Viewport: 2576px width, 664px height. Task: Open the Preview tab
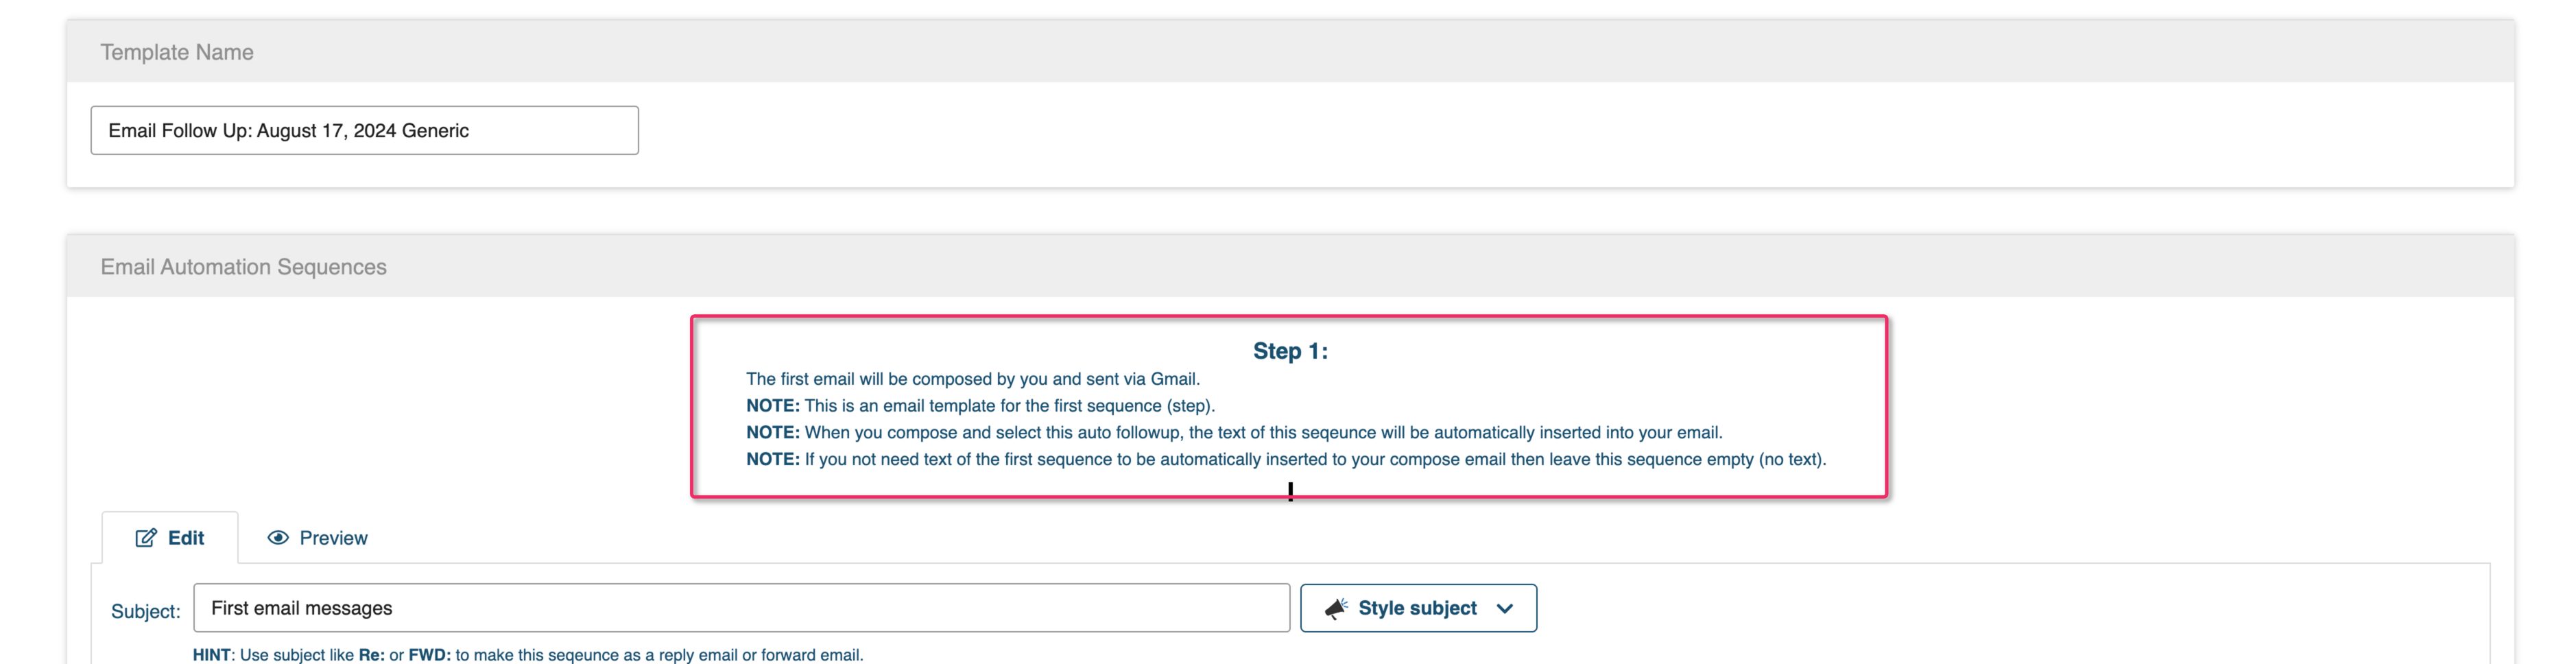tap(317, 538)
